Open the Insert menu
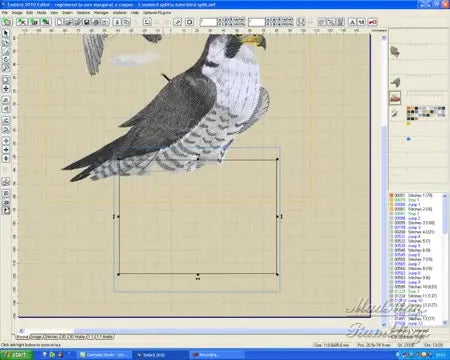Image resolution: width=450 pixels, height=360 pixels. [67, 13]
